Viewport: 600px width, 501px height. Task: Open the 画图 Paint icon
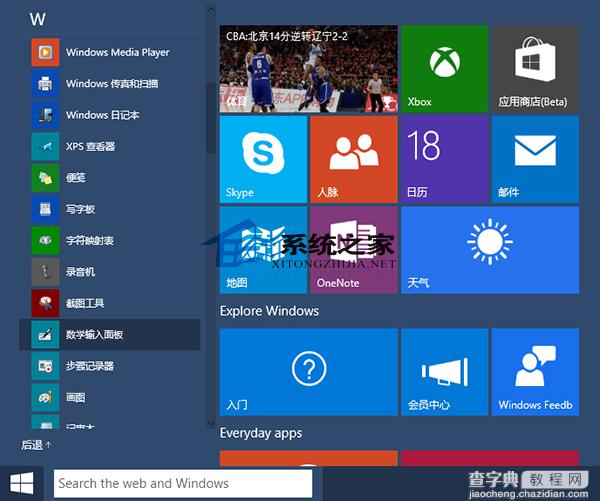click(x=45, y=397)
